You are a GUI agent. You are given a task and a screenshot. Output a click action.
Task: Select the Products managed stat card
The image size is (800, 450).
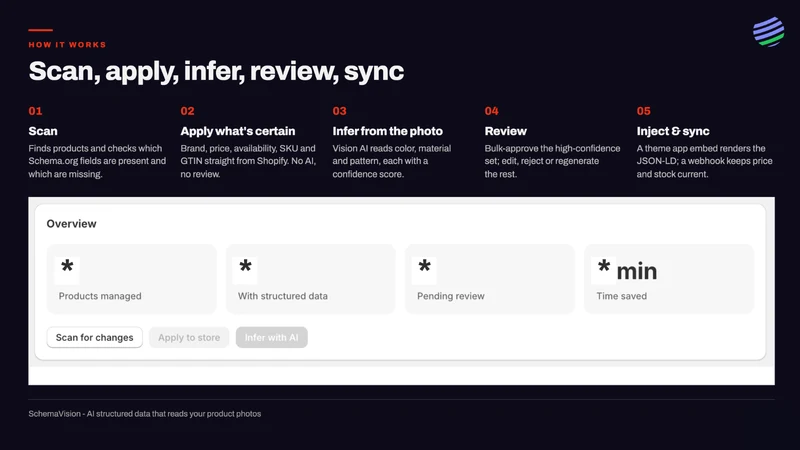[132, 279]
